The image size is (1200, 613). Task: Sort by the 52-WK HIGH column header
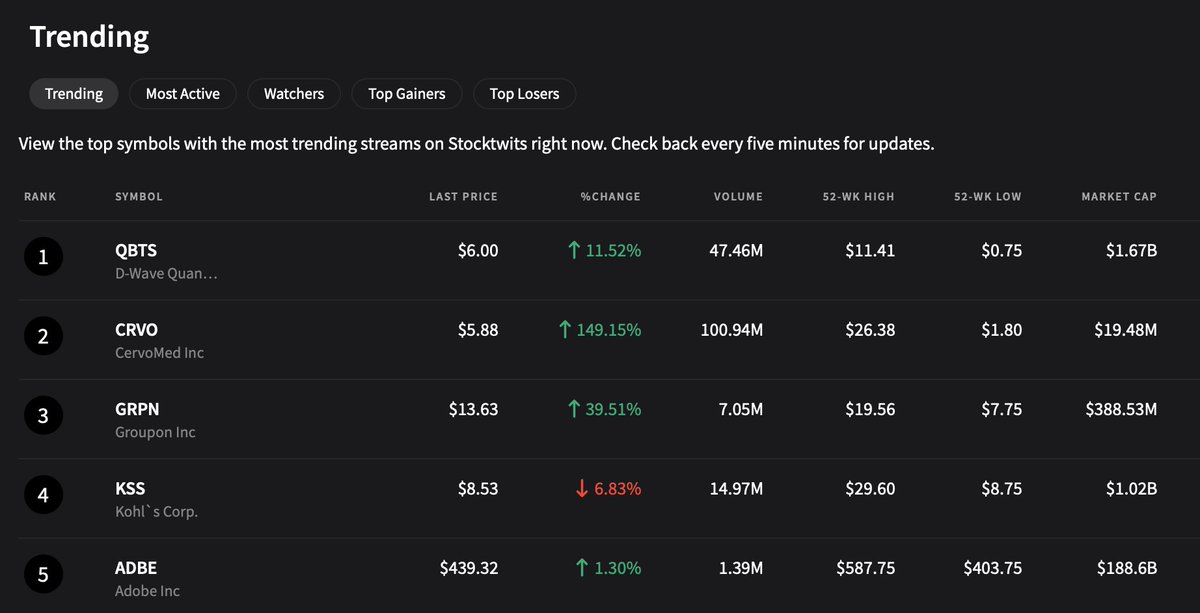(x=858, y=197)
